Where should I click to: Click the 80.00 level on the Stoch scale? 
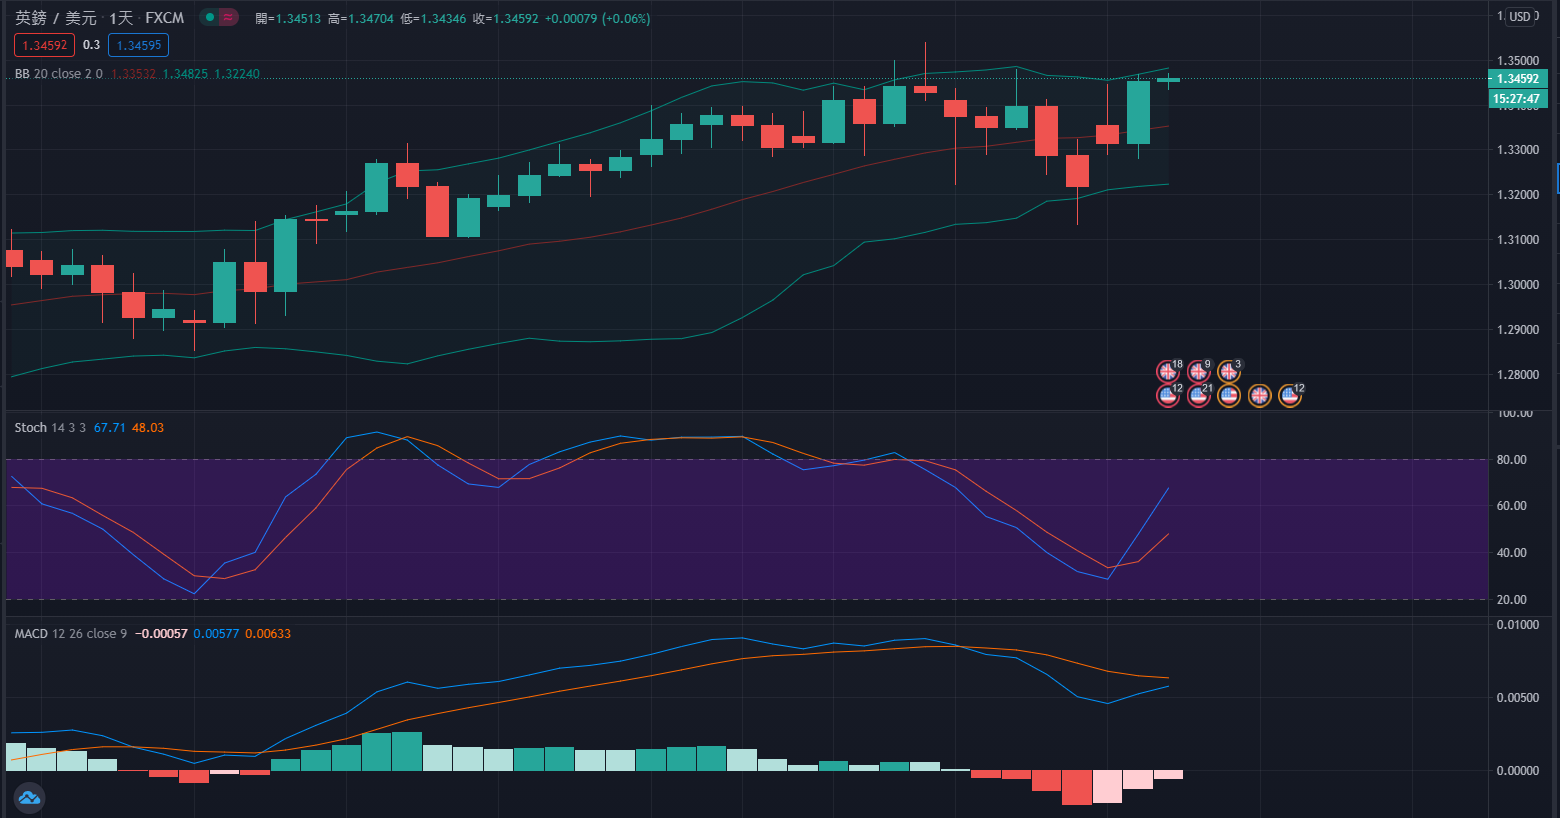tap(1511, 460)
